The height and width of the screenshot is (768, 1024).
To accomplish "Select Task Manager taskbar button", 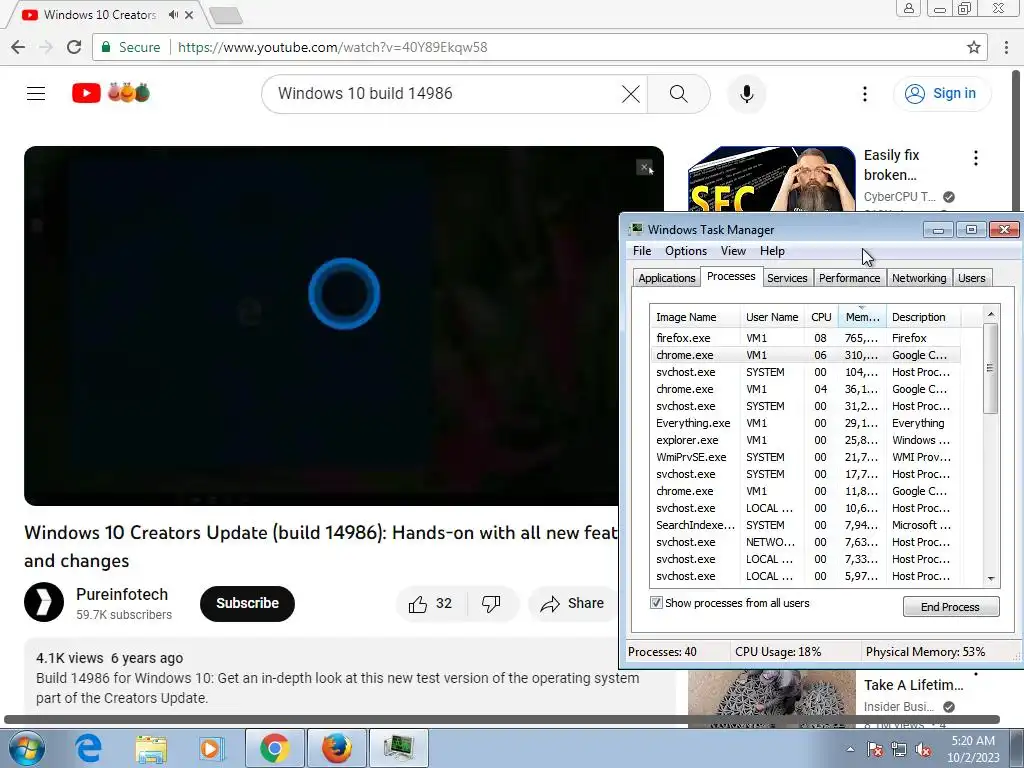I will (x=398, y=748).
